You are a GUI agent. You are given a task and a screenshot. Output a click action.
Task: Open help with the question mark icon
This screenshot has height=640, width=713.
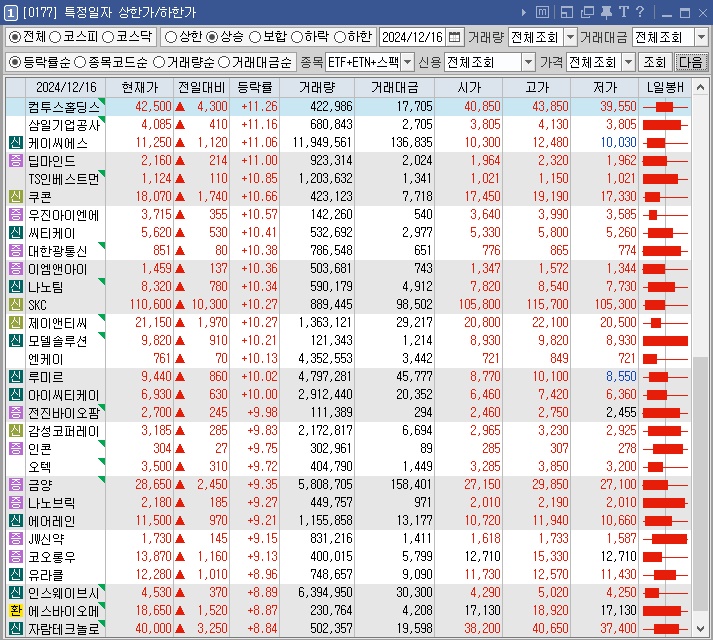click(640, 12)
